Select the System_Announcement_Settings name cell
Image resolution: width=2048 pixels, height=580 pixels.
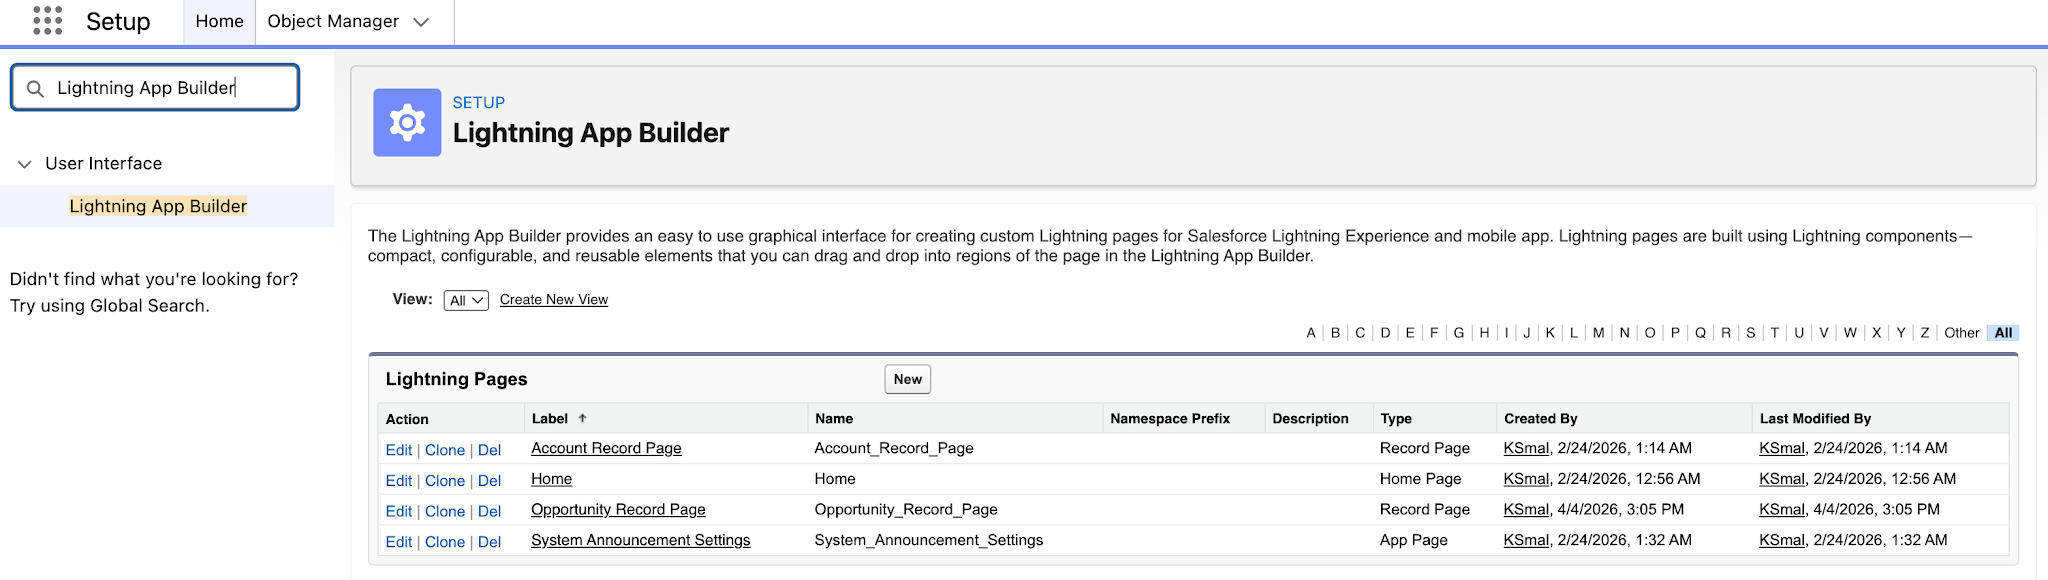[929, 540]
